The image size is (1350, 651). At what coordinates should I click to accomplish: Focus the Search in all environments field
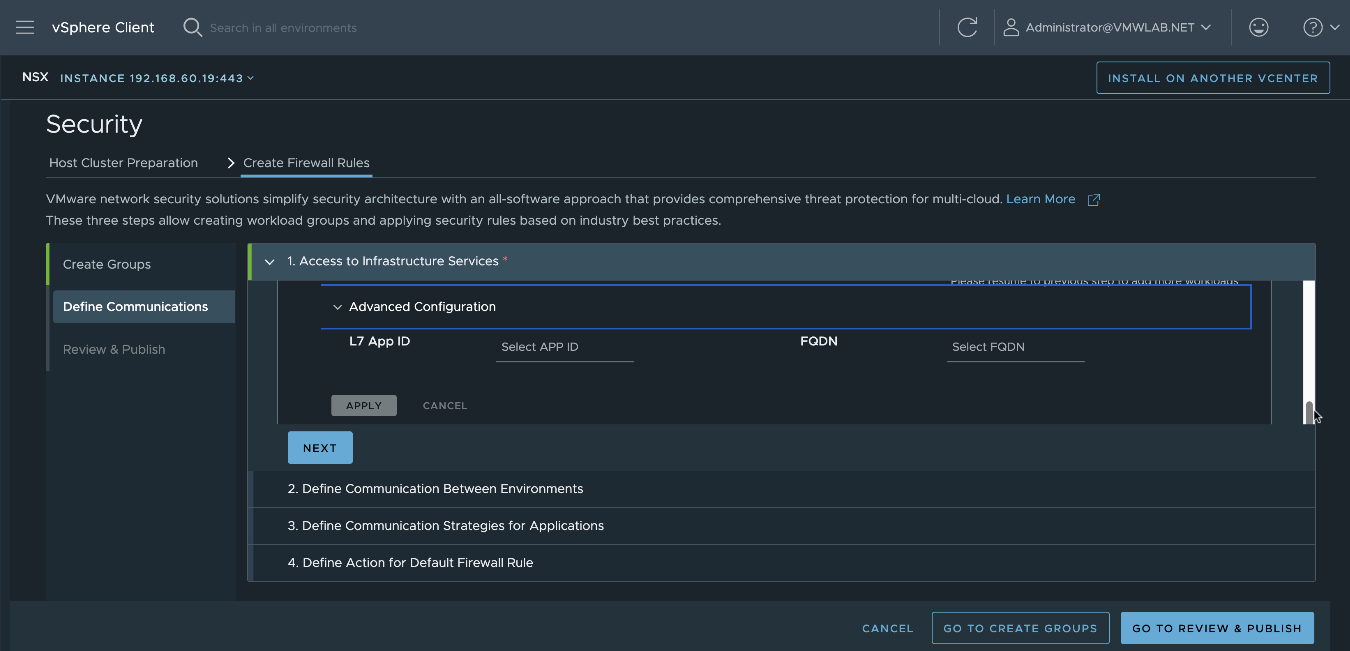(x=283, y=28)
